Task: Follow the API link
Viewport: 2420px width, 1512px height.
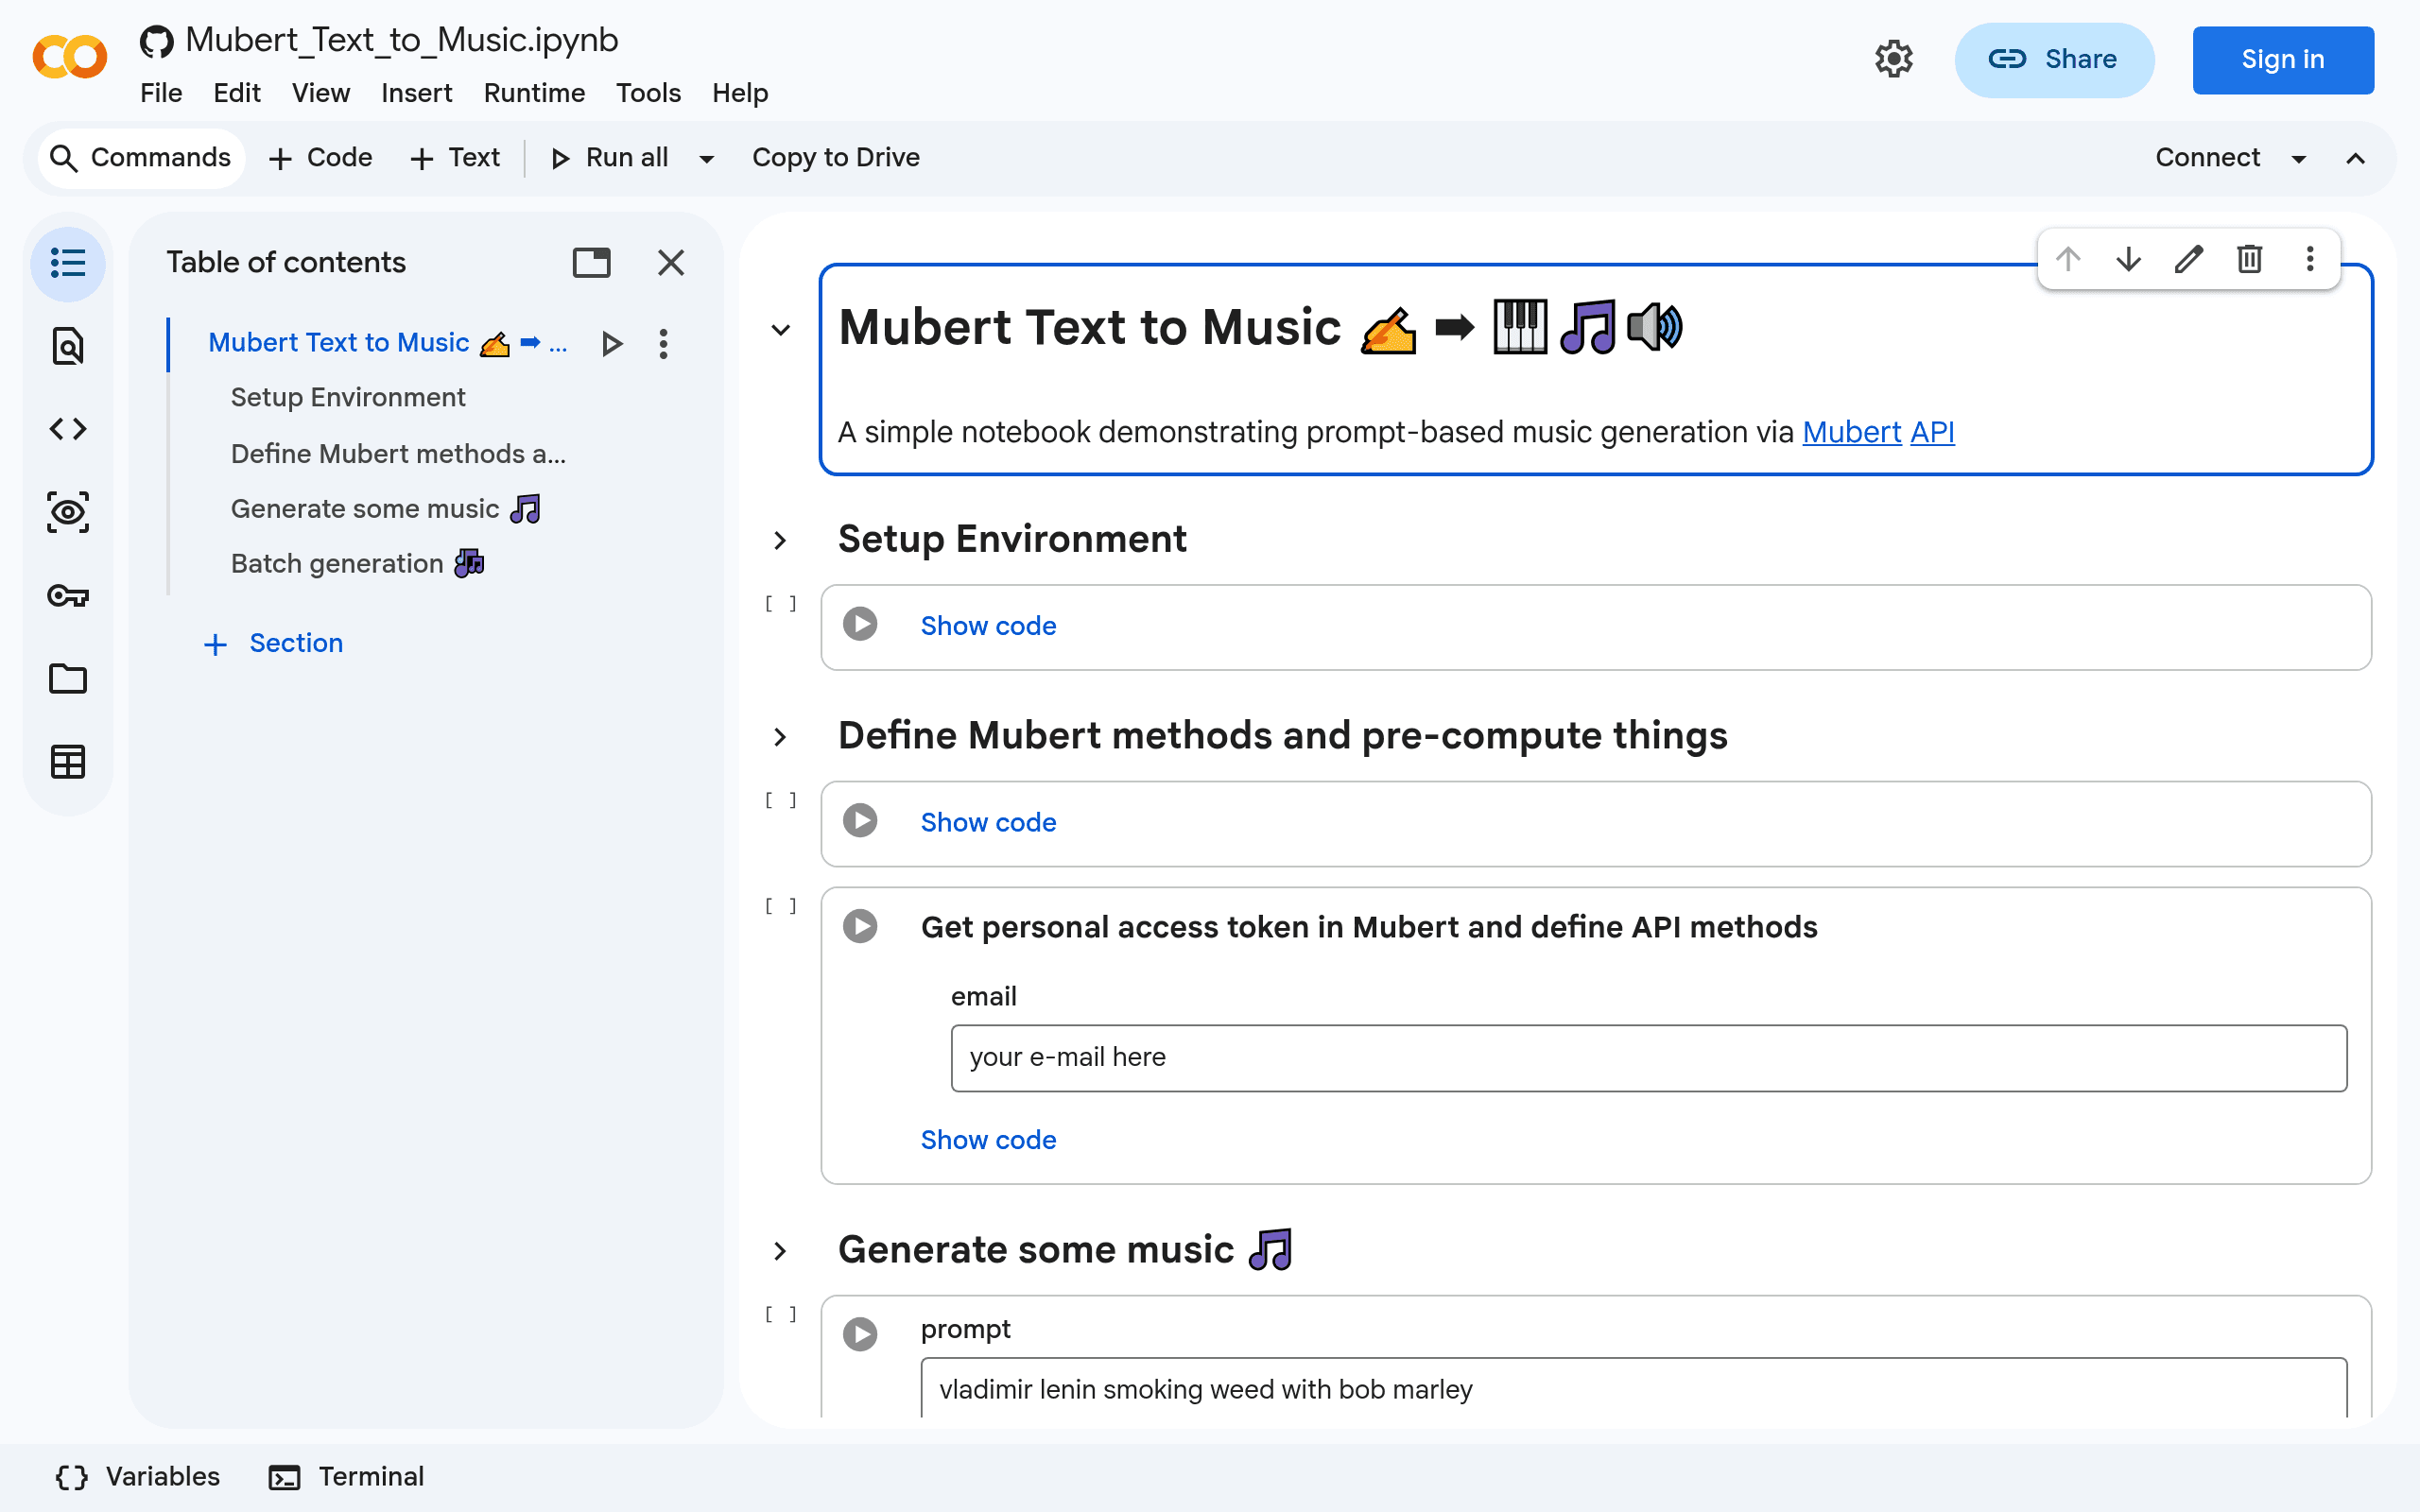Action: coord(1932,432)
